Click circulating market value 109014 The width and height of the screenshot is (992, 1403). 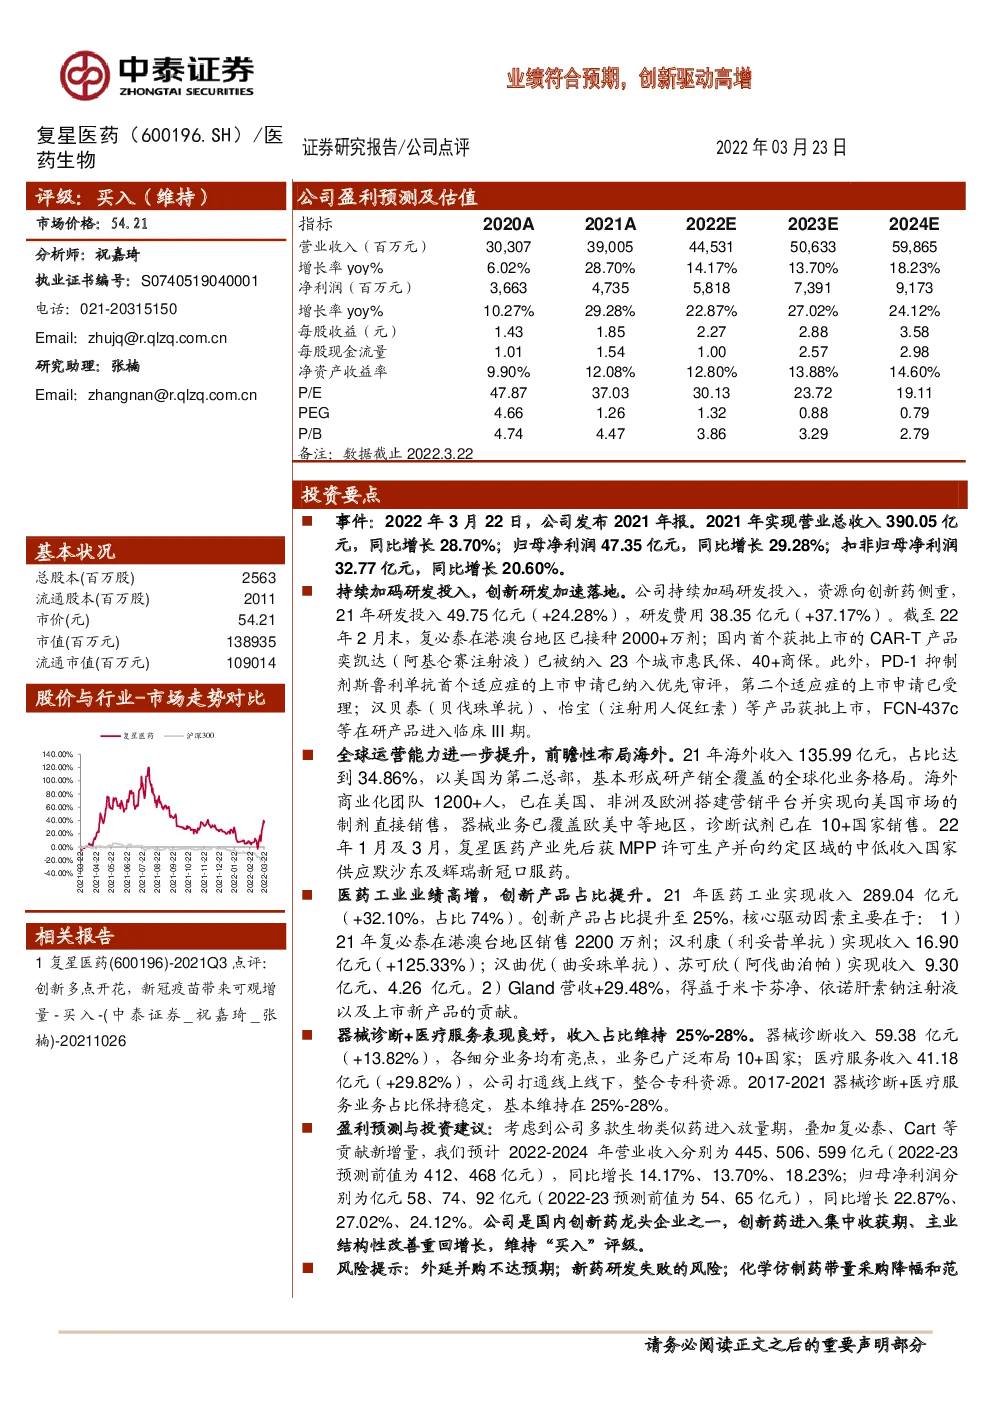[x=251, y=663]
